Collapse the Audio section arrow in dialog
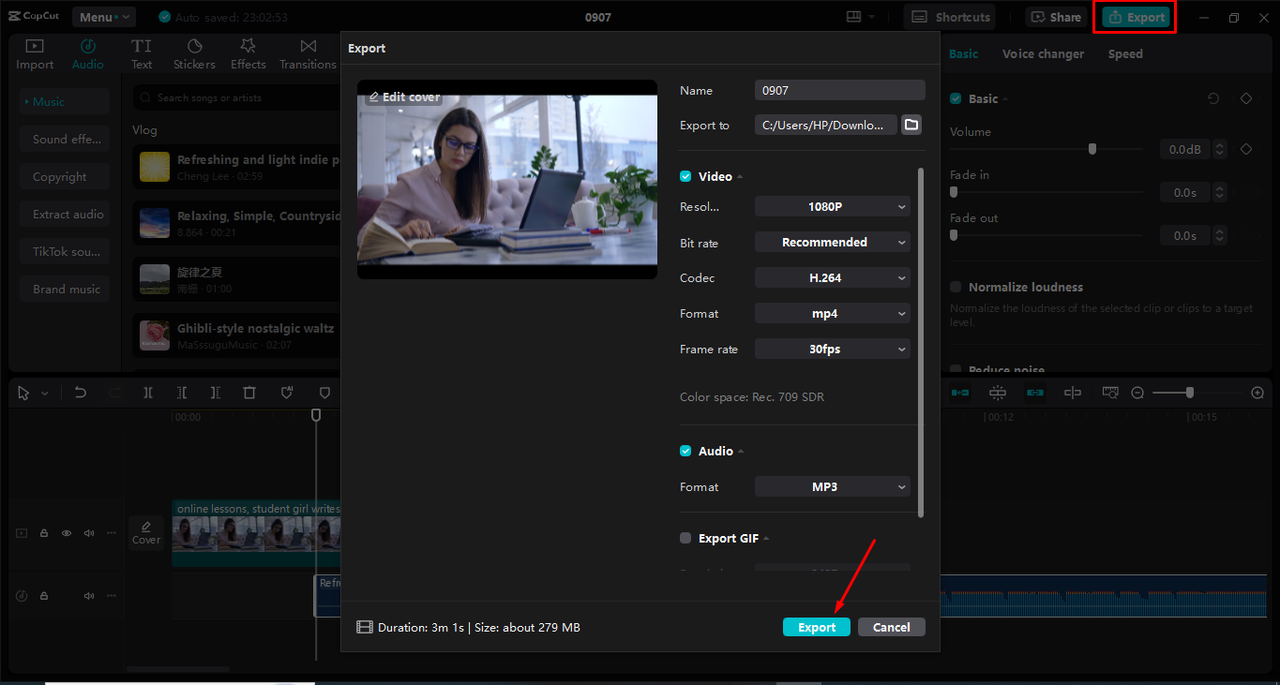The width and height of the screenshot is (1280, 685). [742, 452]
